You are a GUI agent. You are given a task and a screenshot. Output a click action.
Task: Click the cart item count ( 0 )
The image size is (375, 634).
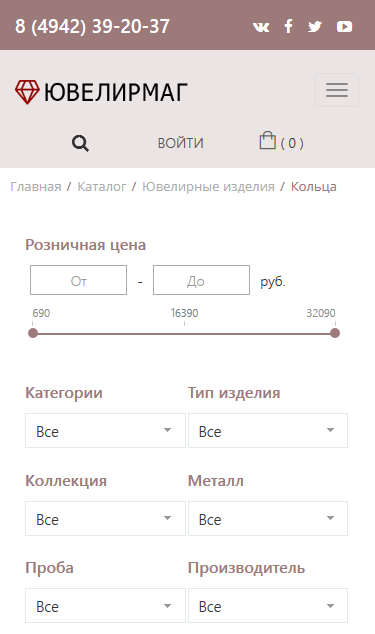292,143
